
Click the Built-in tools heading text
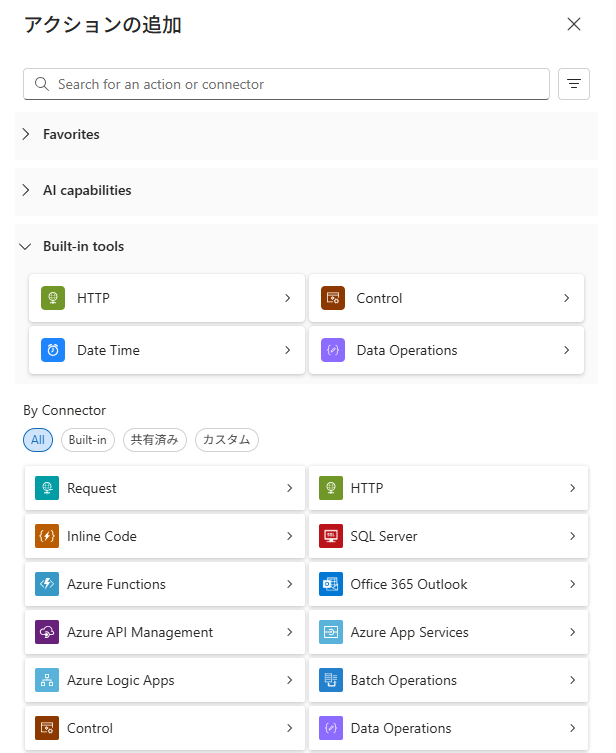pyautogui.click(x=84, y=246)
